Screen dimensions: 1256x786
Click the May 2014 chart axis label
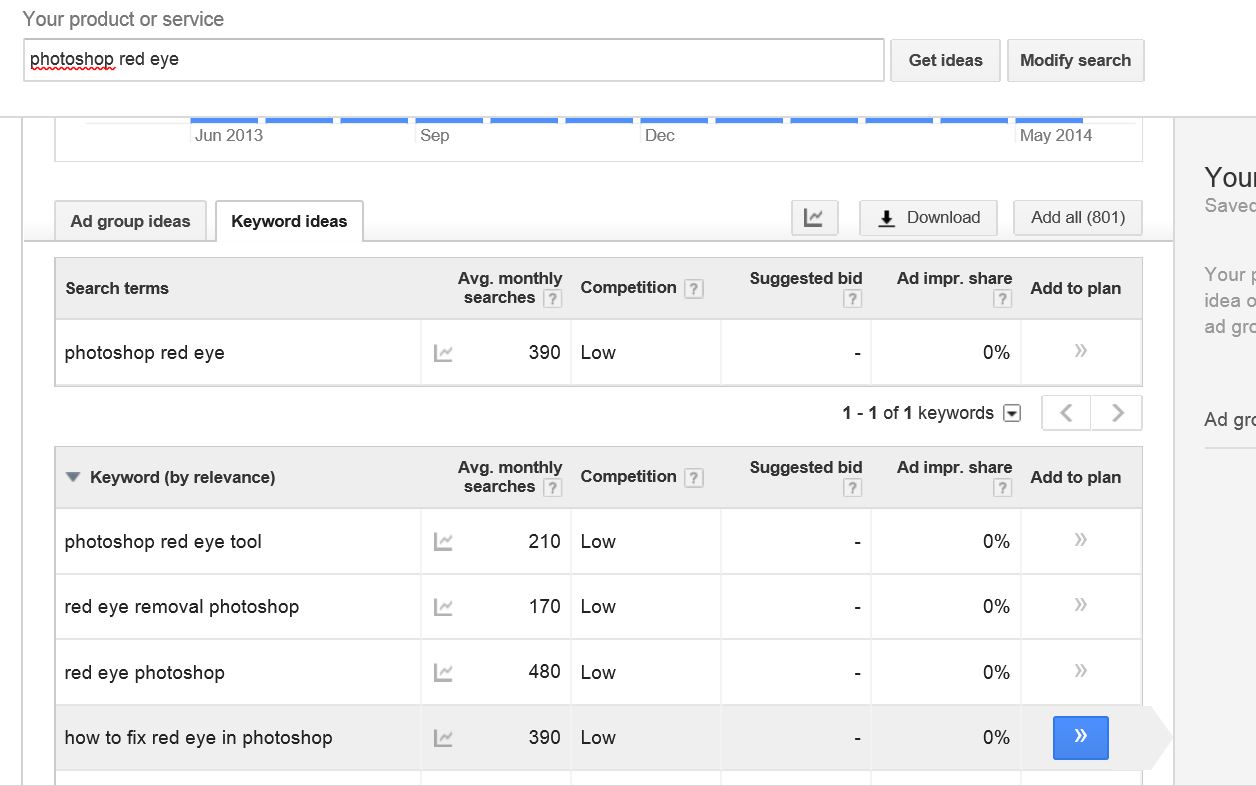coord(1055,135)
